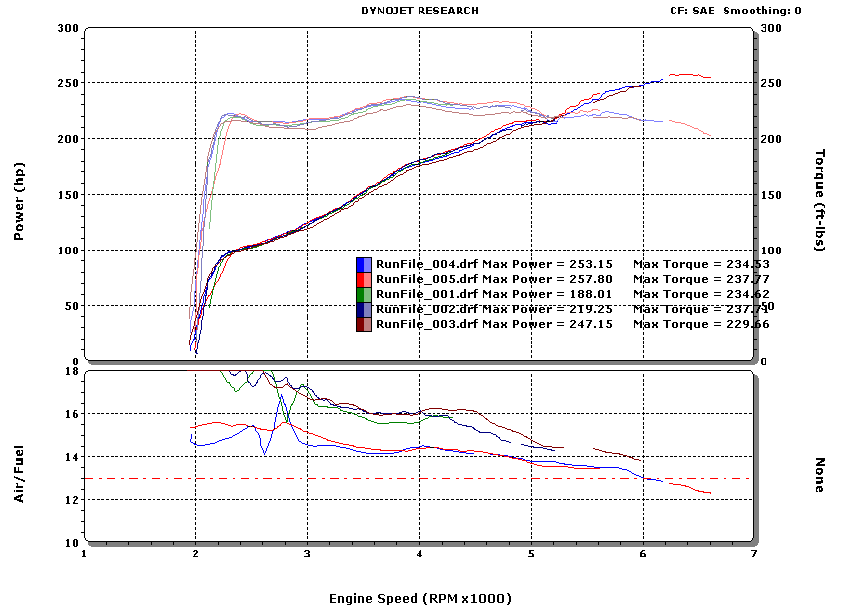
Task: Click the Power (hp) axis label
Action: [x=19, y=201]
